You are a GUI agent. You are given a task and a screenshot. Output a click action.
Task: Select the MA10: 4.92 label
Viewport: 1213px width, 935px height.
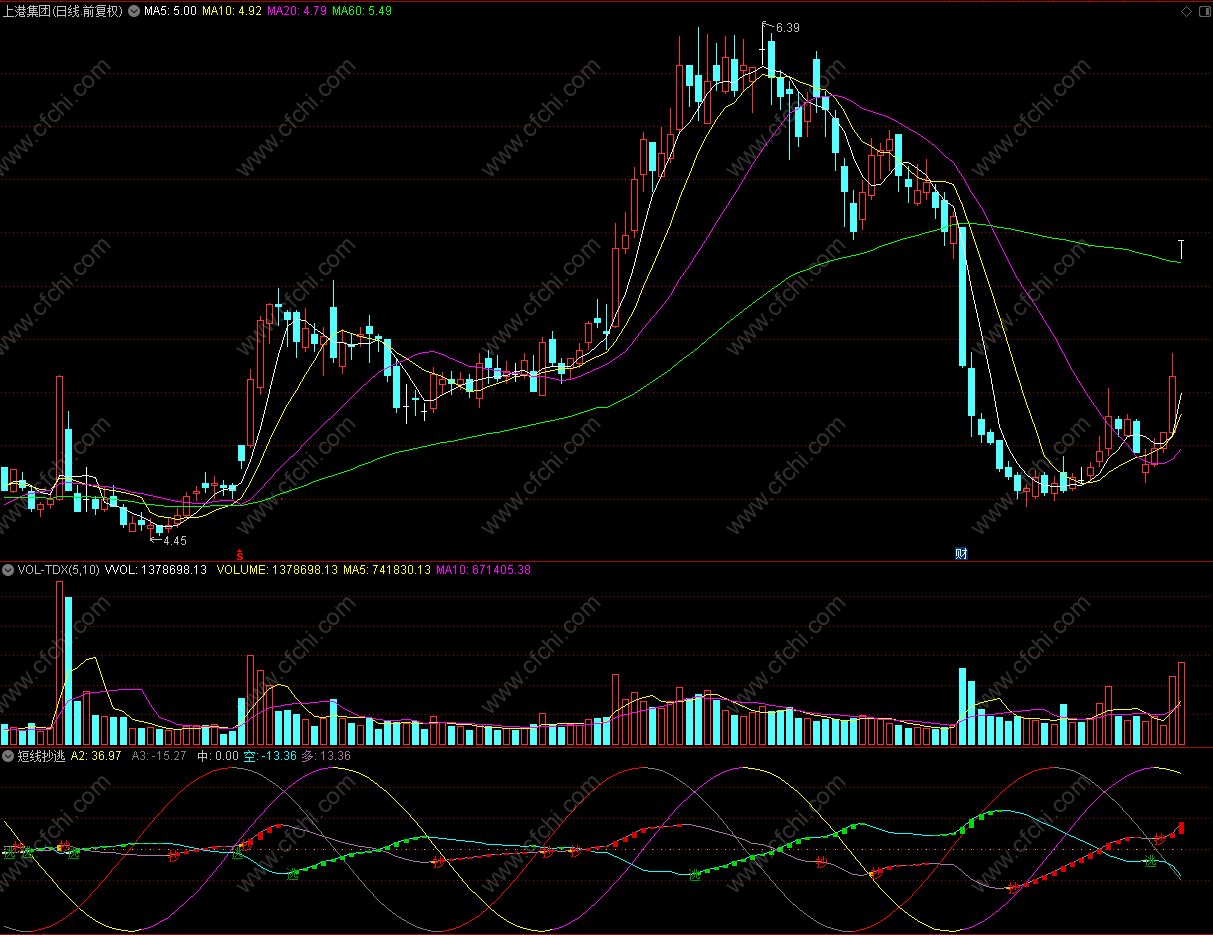click(232, 11)
